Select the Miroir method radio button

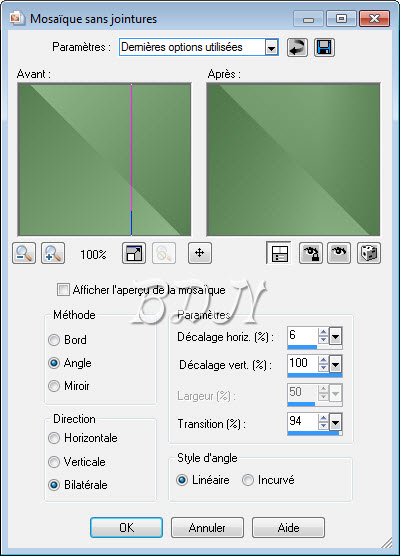(x=54, y=386)
